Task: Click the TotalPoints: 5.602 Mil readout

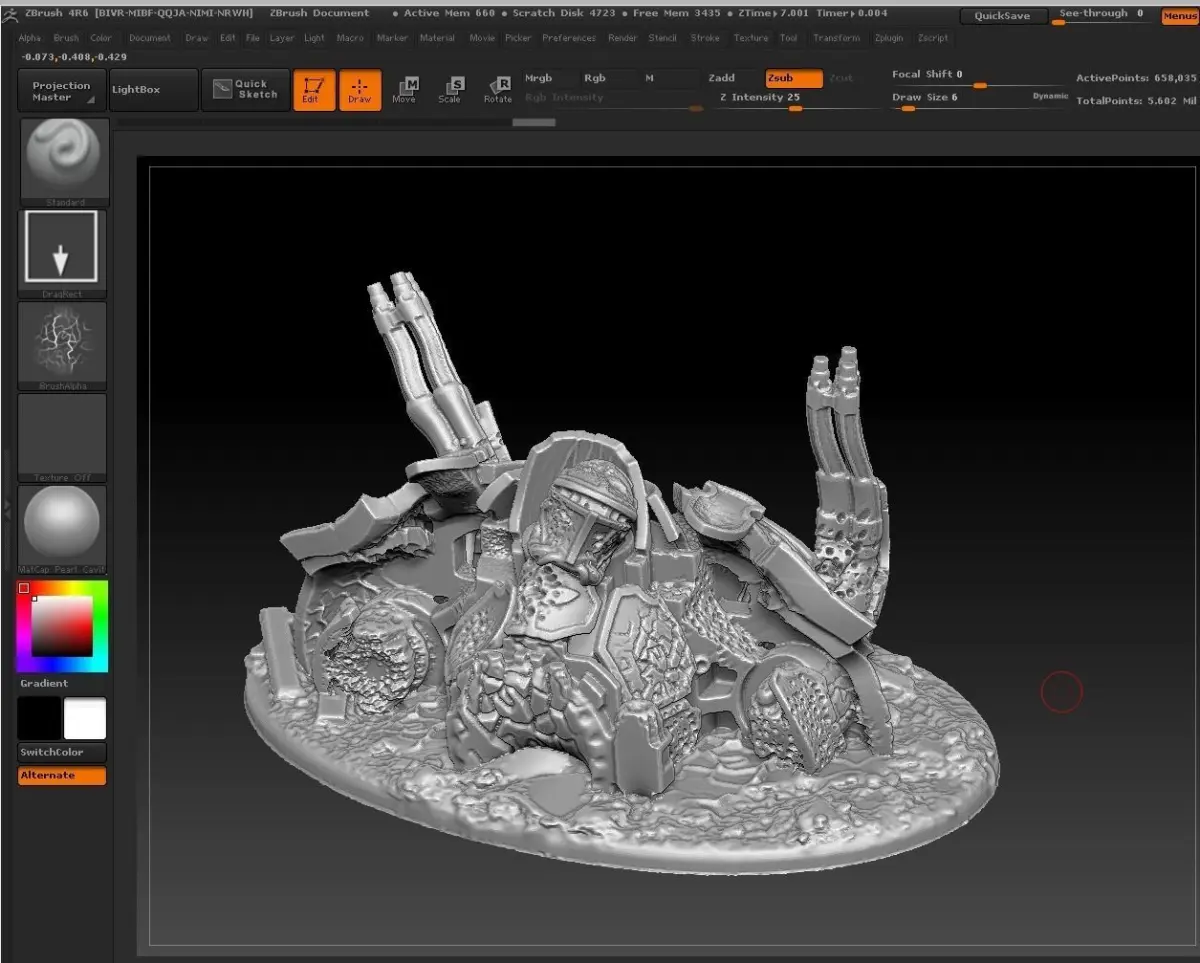Action: (1136, 101)
